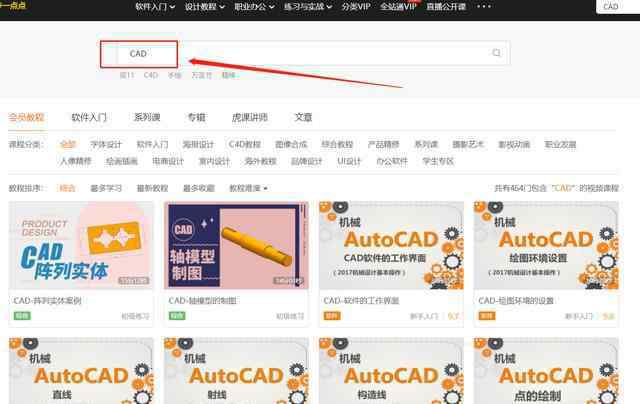Open the AutoCAD 射线 course thumbnail
The width and height of the screenshot is (640, 404).
pyautogui.click(x=236, y=371)
